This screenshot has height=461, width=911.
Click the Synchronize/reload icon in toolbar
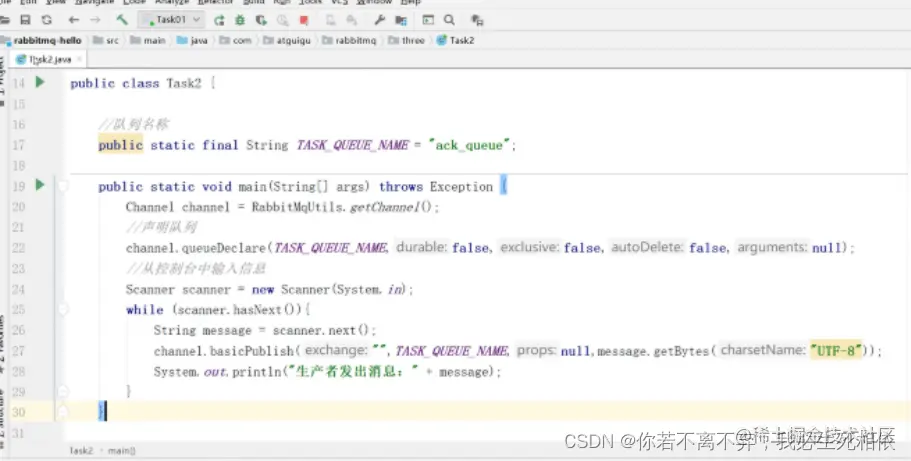coord(46,20)
